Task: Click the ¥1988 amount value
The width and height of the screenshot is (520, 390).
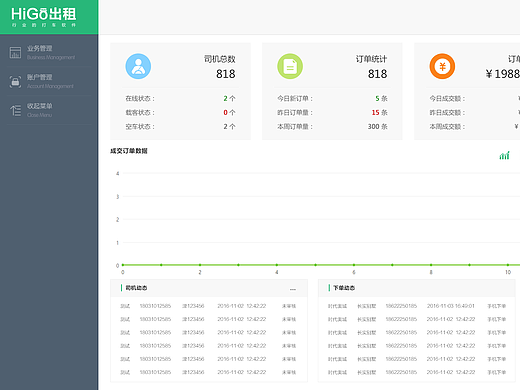Action: point(503,74)
